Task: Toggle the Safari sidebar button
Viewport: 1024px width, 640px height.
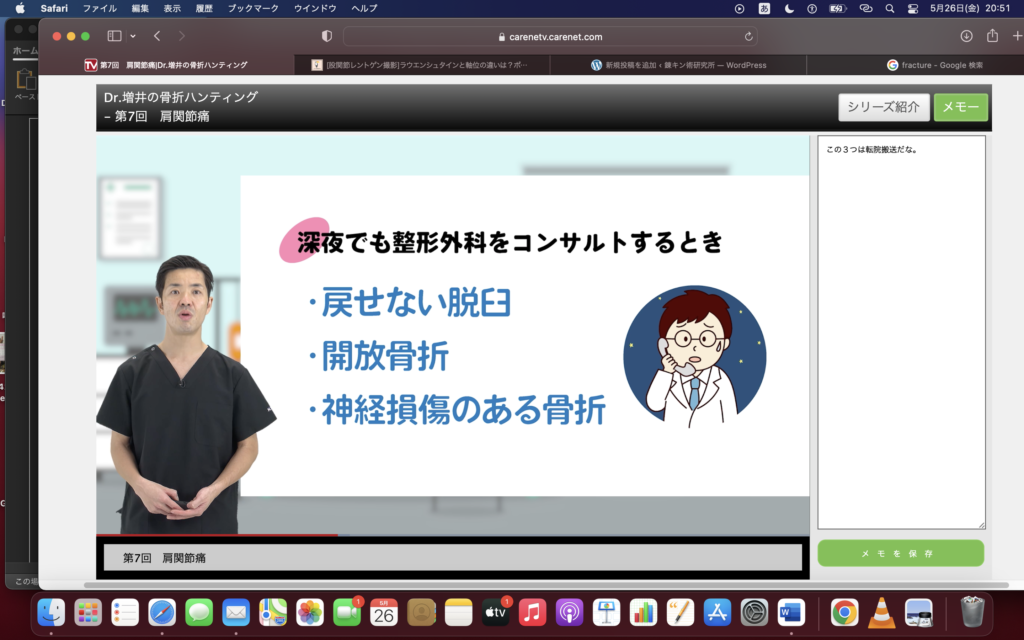Action: [x=114, y=36]
